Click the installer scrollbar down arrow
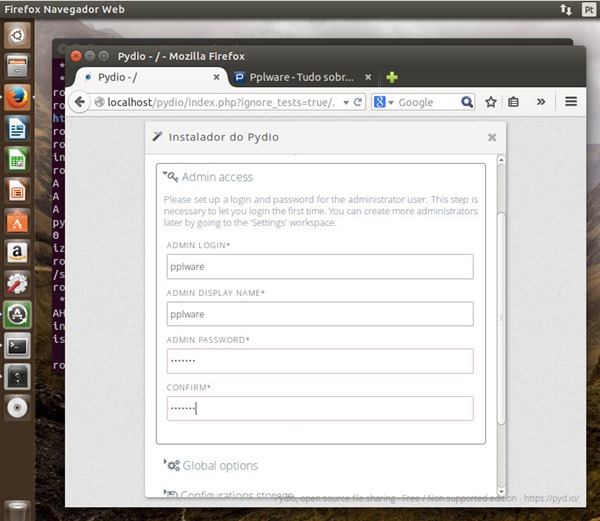The image size is (600, 521). tap(501, 492)
